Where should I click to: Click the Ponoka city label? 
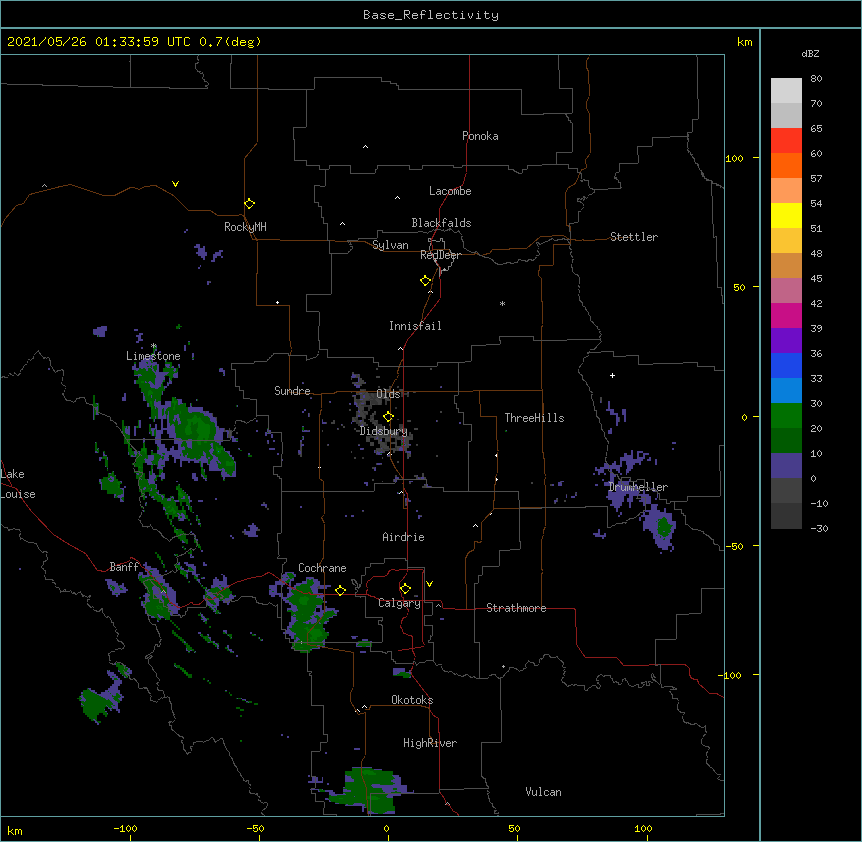480,136
